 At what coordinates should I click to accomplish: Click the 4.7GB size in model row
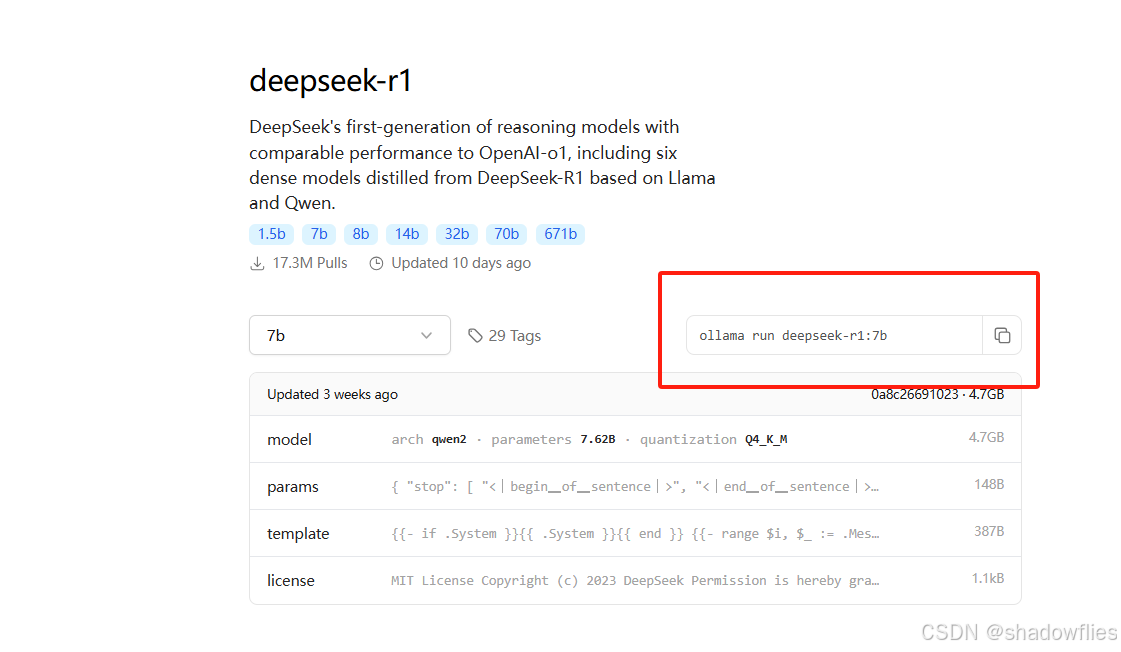(986, 438)
